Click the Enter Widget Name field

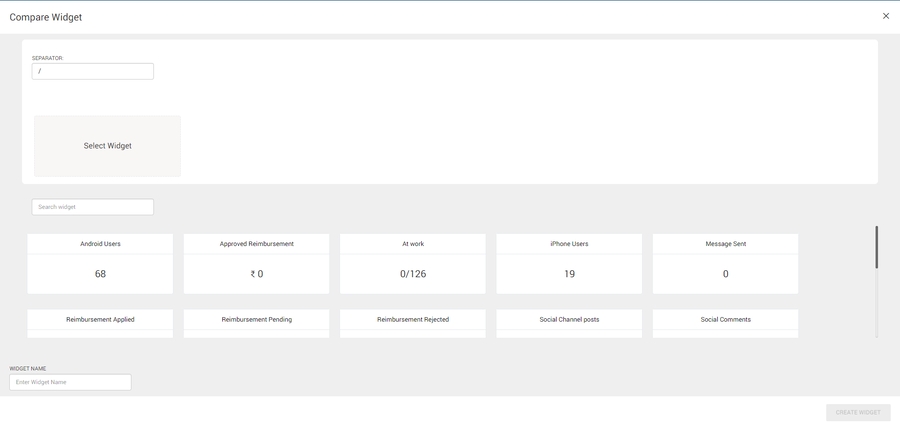70,382
